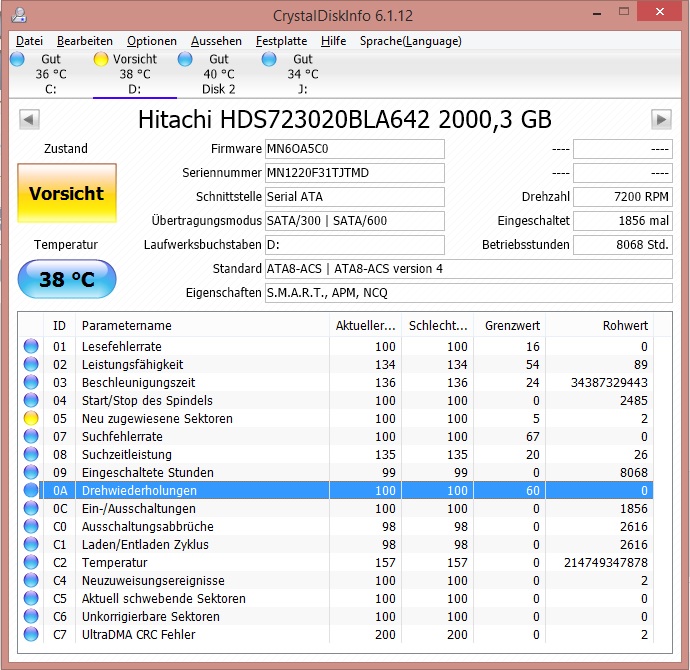690x670 pixels.
Task: Open the Optionen menu
Action: click(152, 41)
